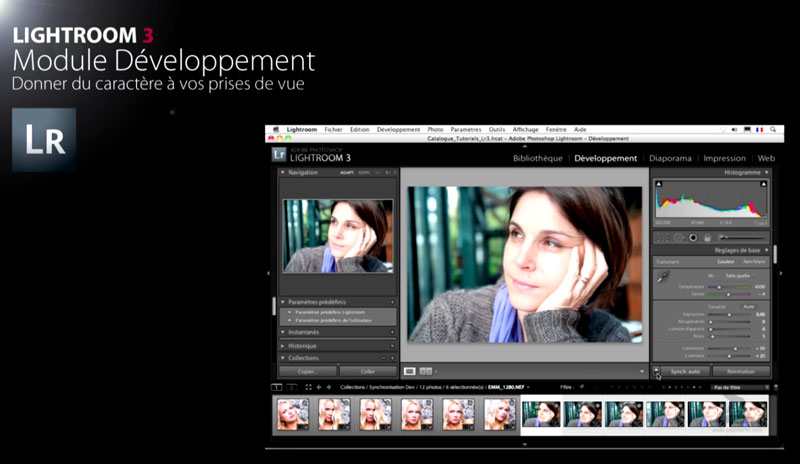Toggle highlight clipping indicator in histogram

[763, 184]
